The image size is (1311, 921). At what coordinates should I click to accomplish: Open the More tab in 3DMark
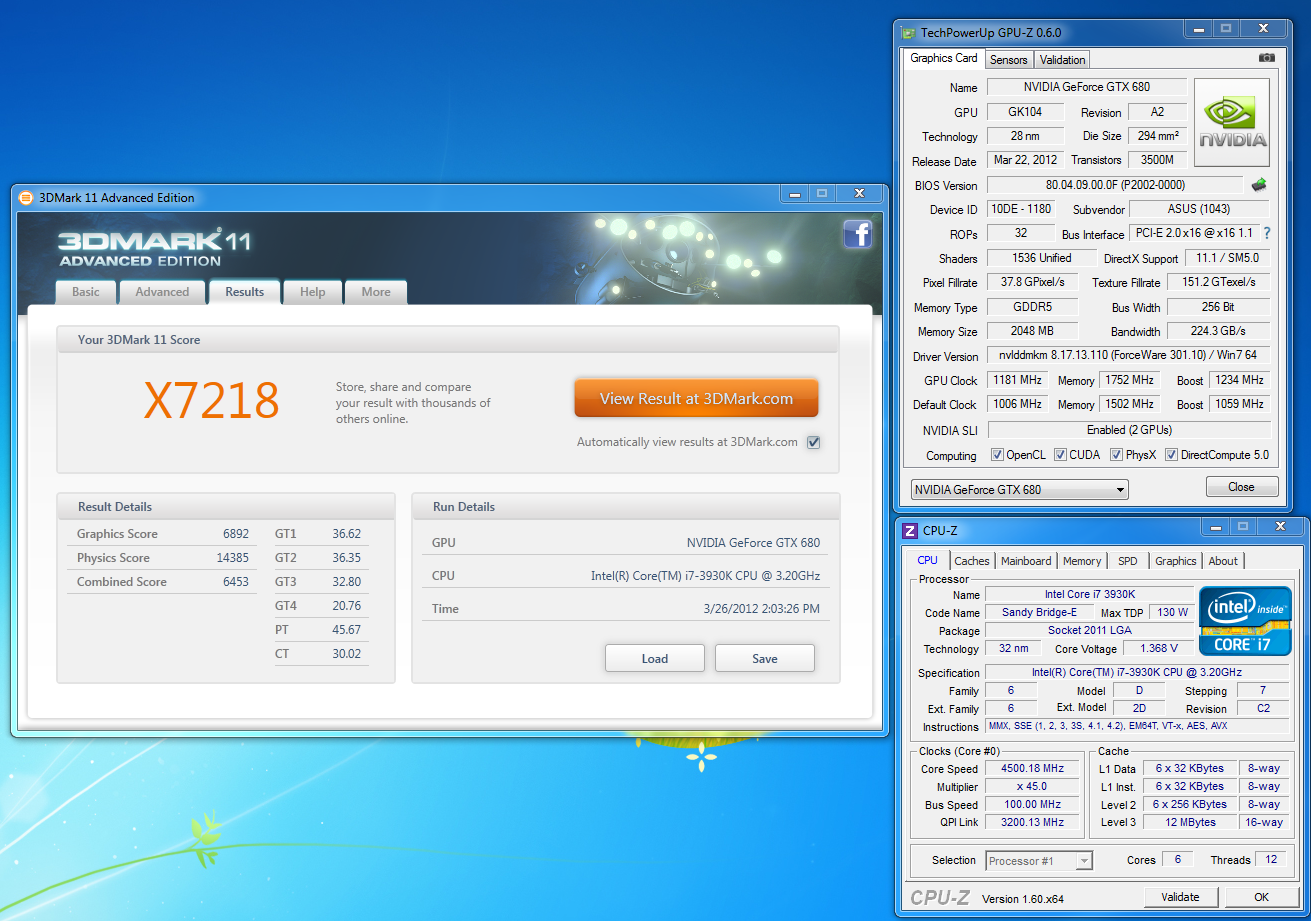click(x=376, y=292)
